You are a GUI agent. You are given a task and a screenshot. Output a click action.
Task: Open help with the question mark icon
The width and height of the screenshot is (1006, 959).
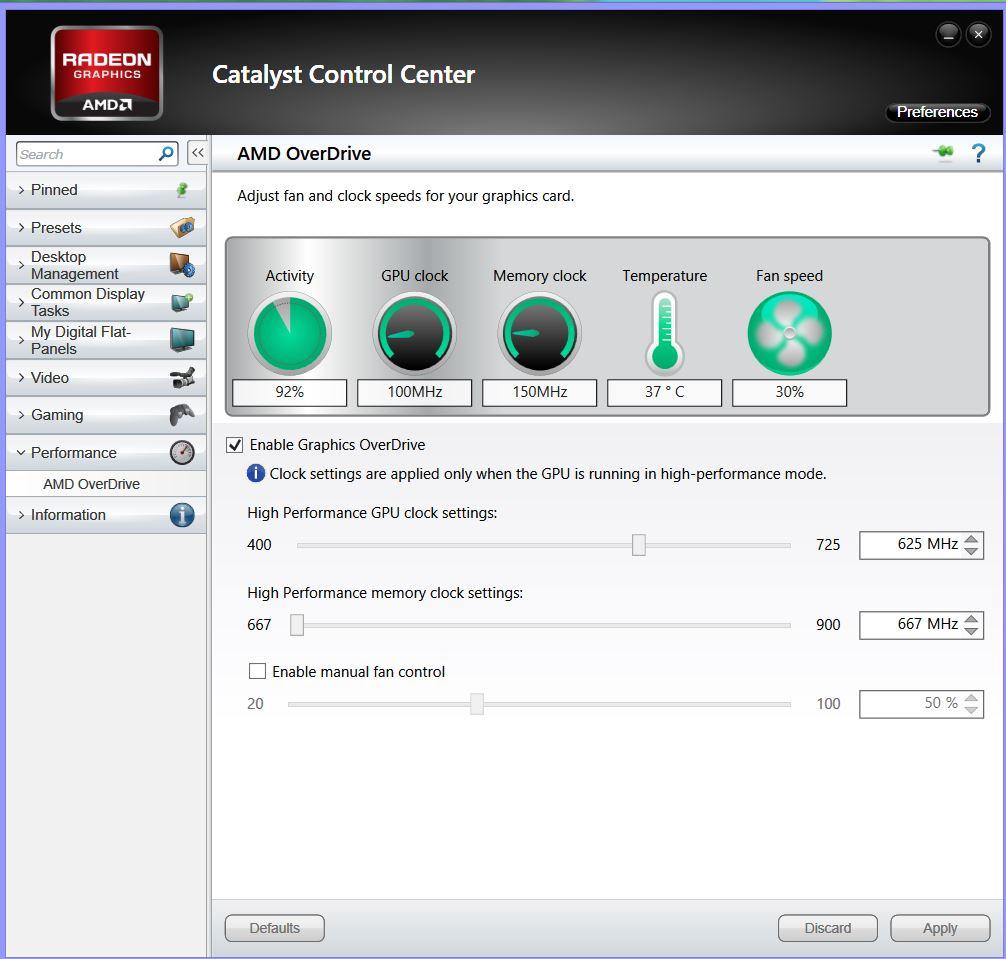pos(978,153)
